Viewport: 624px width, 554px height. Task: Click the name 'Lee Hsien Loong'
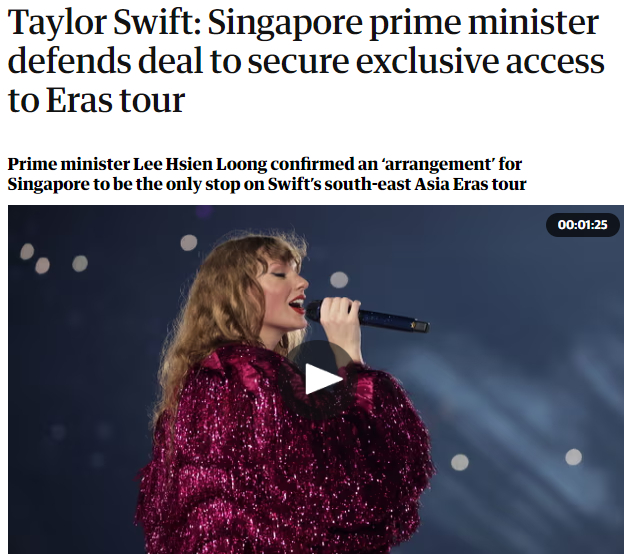(x=199, y=164)
